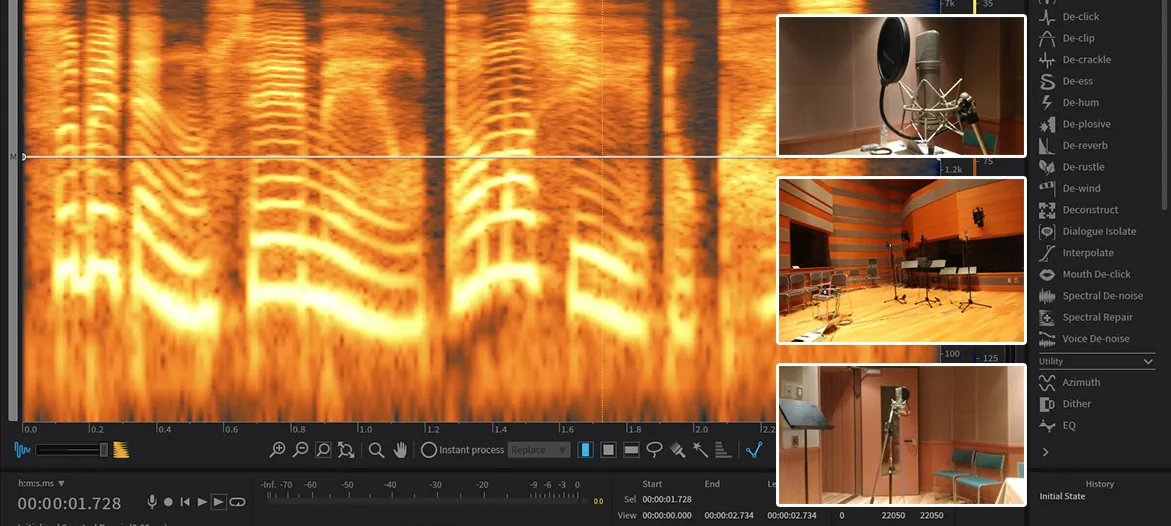
Task: Open the Spectral Repair module
Action: (x=1085, y=318)
